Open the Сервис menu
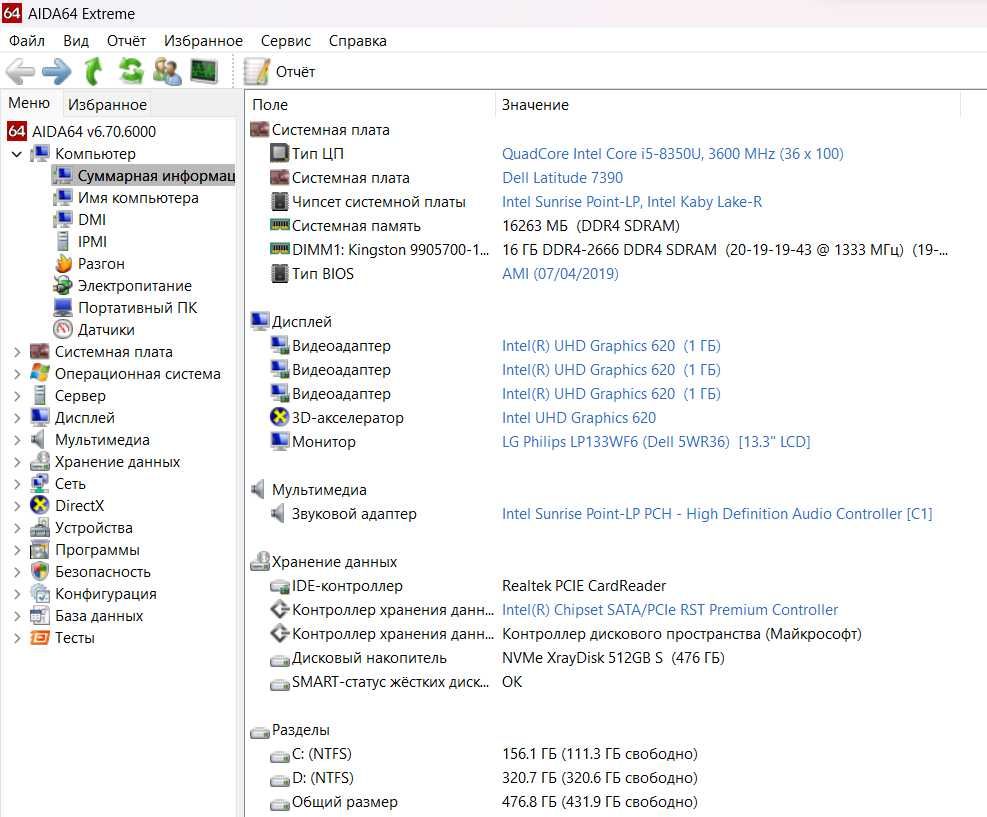987x817 pixels. [286, 41]
